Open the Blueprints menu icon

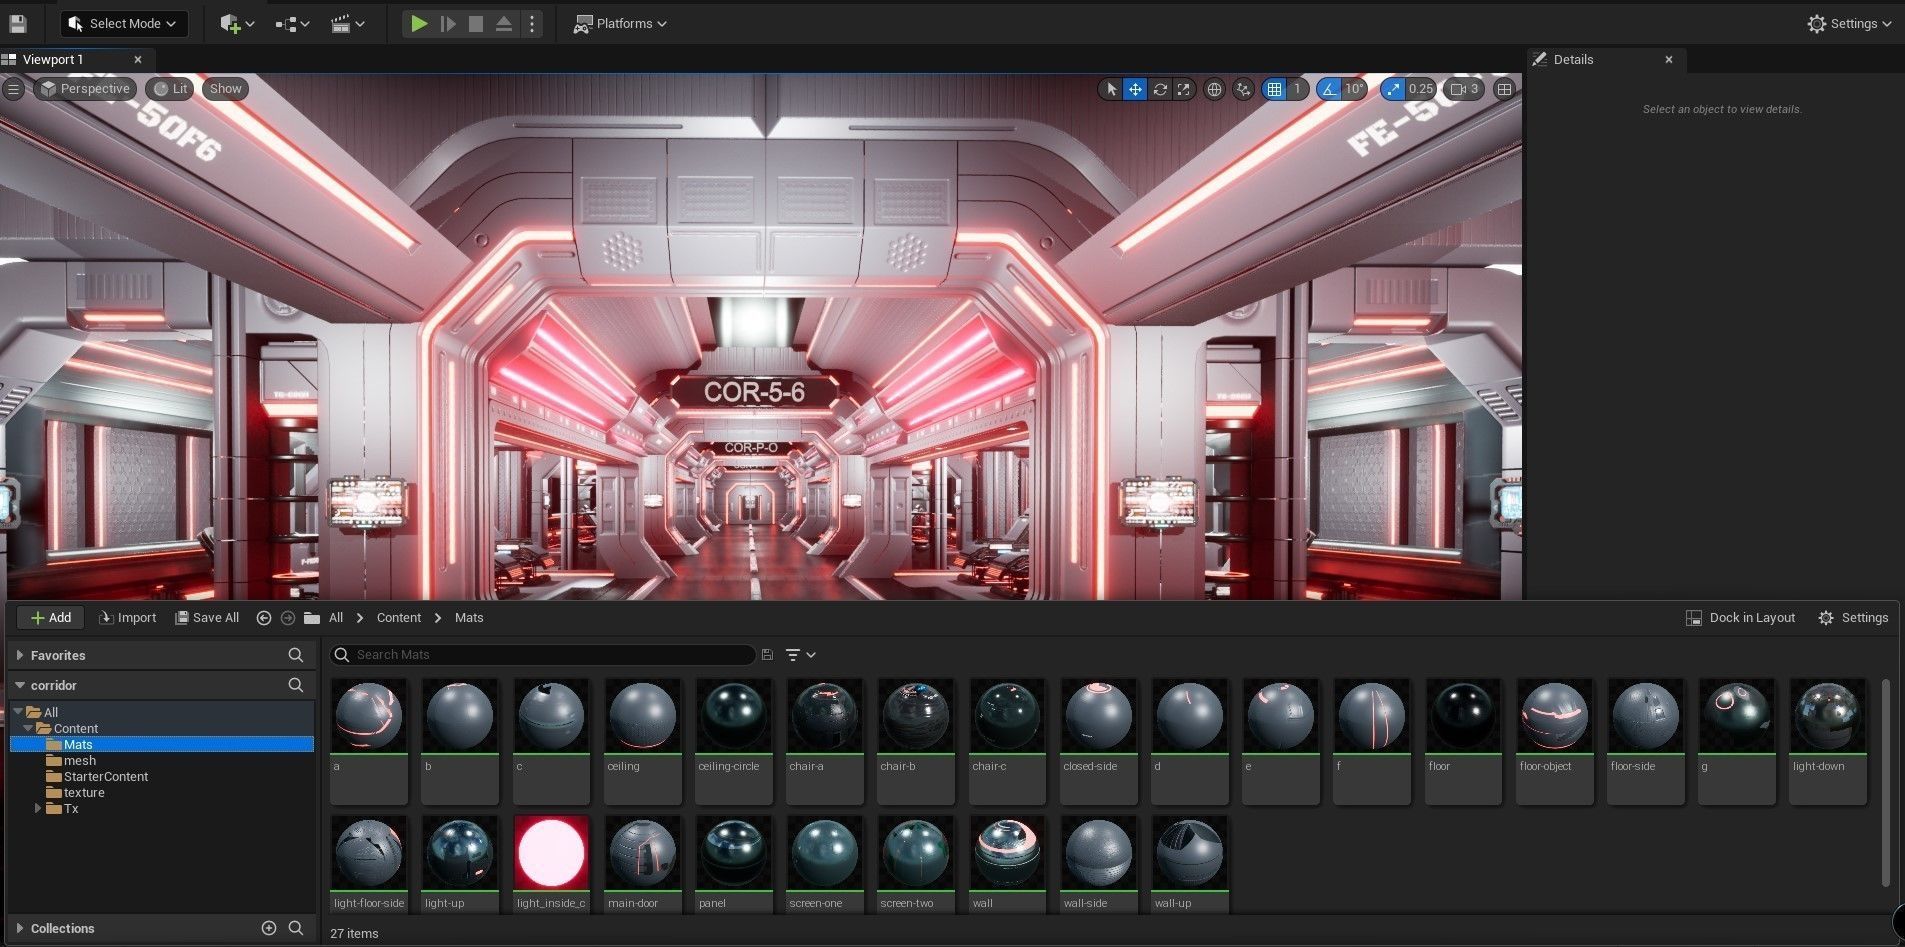tap(292, 23)
